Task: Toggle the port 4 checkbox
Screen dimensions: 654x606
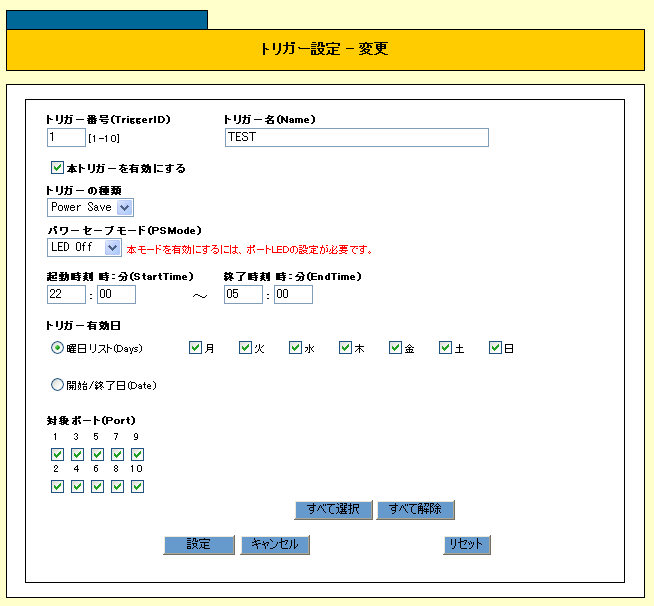Action: pyautogui.click(x=77, y=486)
